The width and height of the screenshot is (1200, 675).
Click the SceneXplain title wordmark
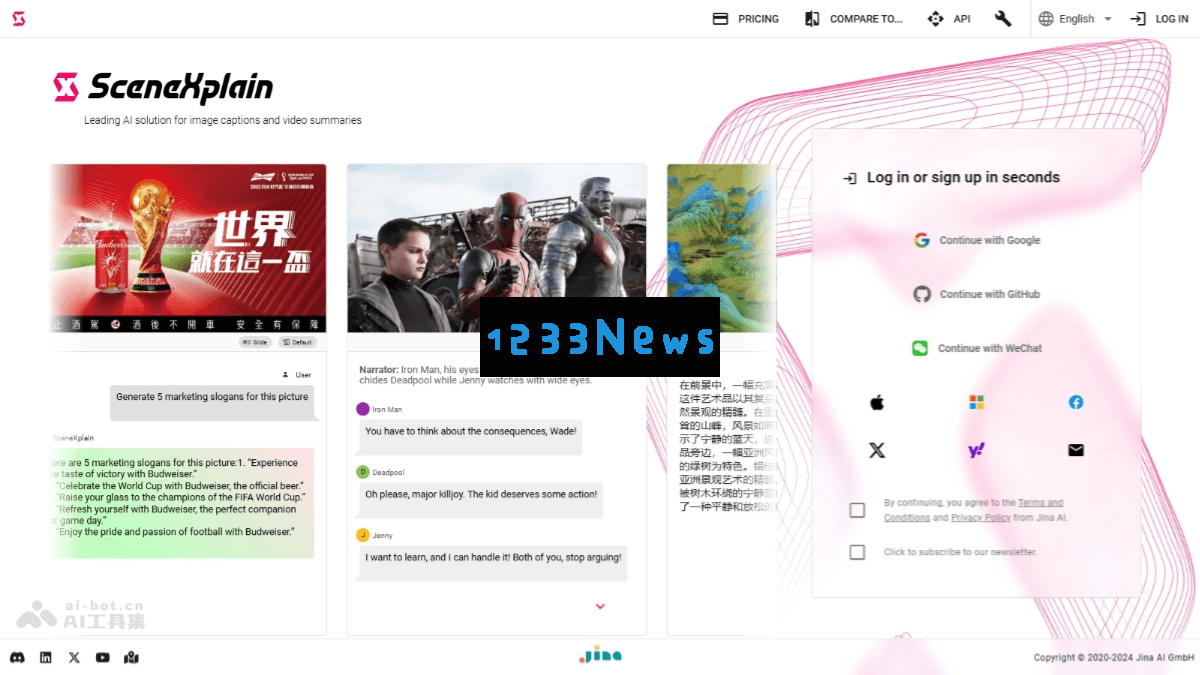point(181,88)
